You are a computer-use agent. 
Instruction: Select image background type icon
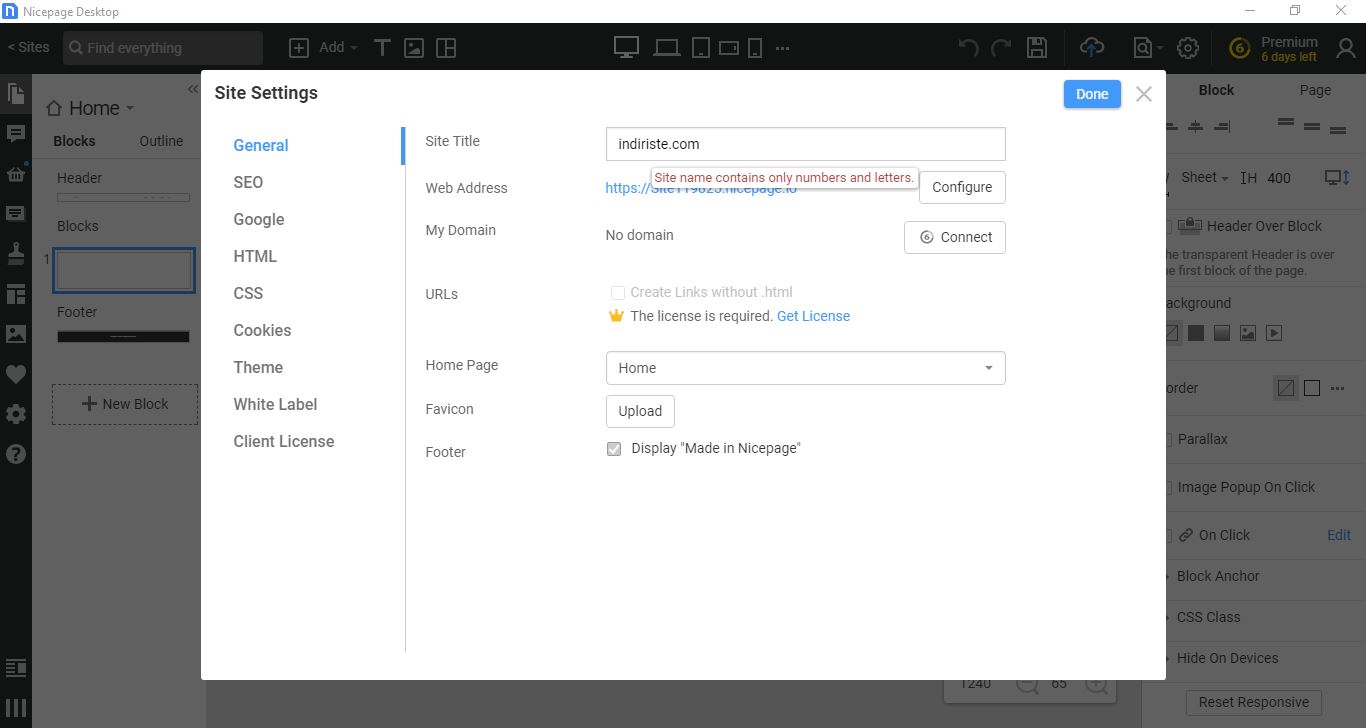coord(1248,333)
